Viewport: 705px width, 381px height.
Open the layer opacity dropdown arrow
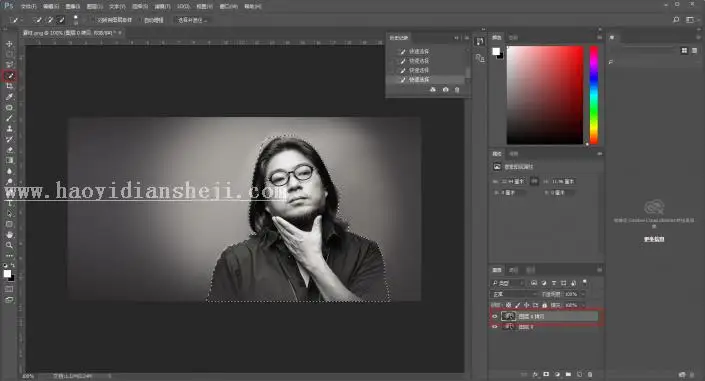[x=583, y=294]
